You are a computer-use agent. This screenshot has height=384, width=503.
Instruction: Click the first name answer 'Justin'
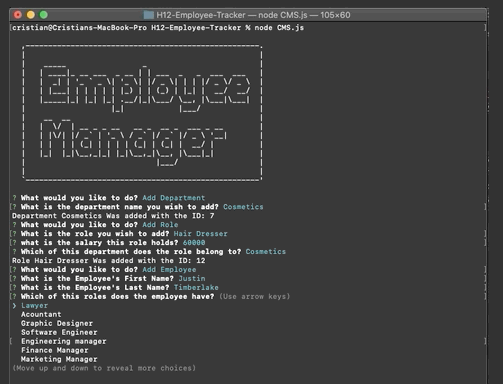pyautogui.click(x=192, y=278)
